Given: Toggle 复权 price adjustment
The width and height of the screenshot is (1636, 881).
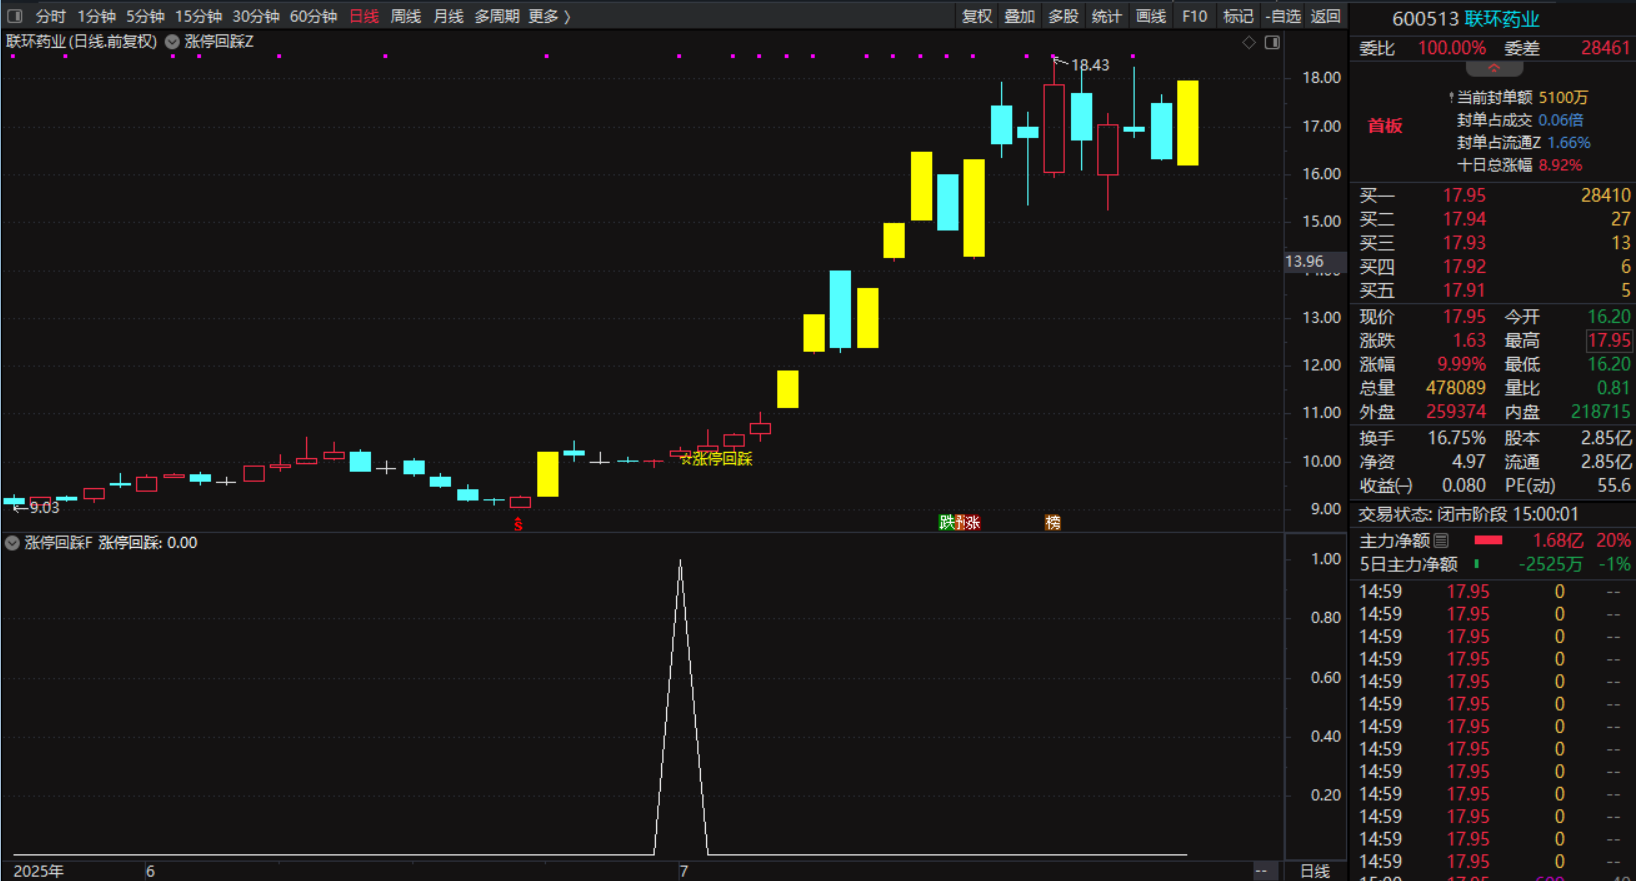Looking at the screenshot, I should coord(976,16).
